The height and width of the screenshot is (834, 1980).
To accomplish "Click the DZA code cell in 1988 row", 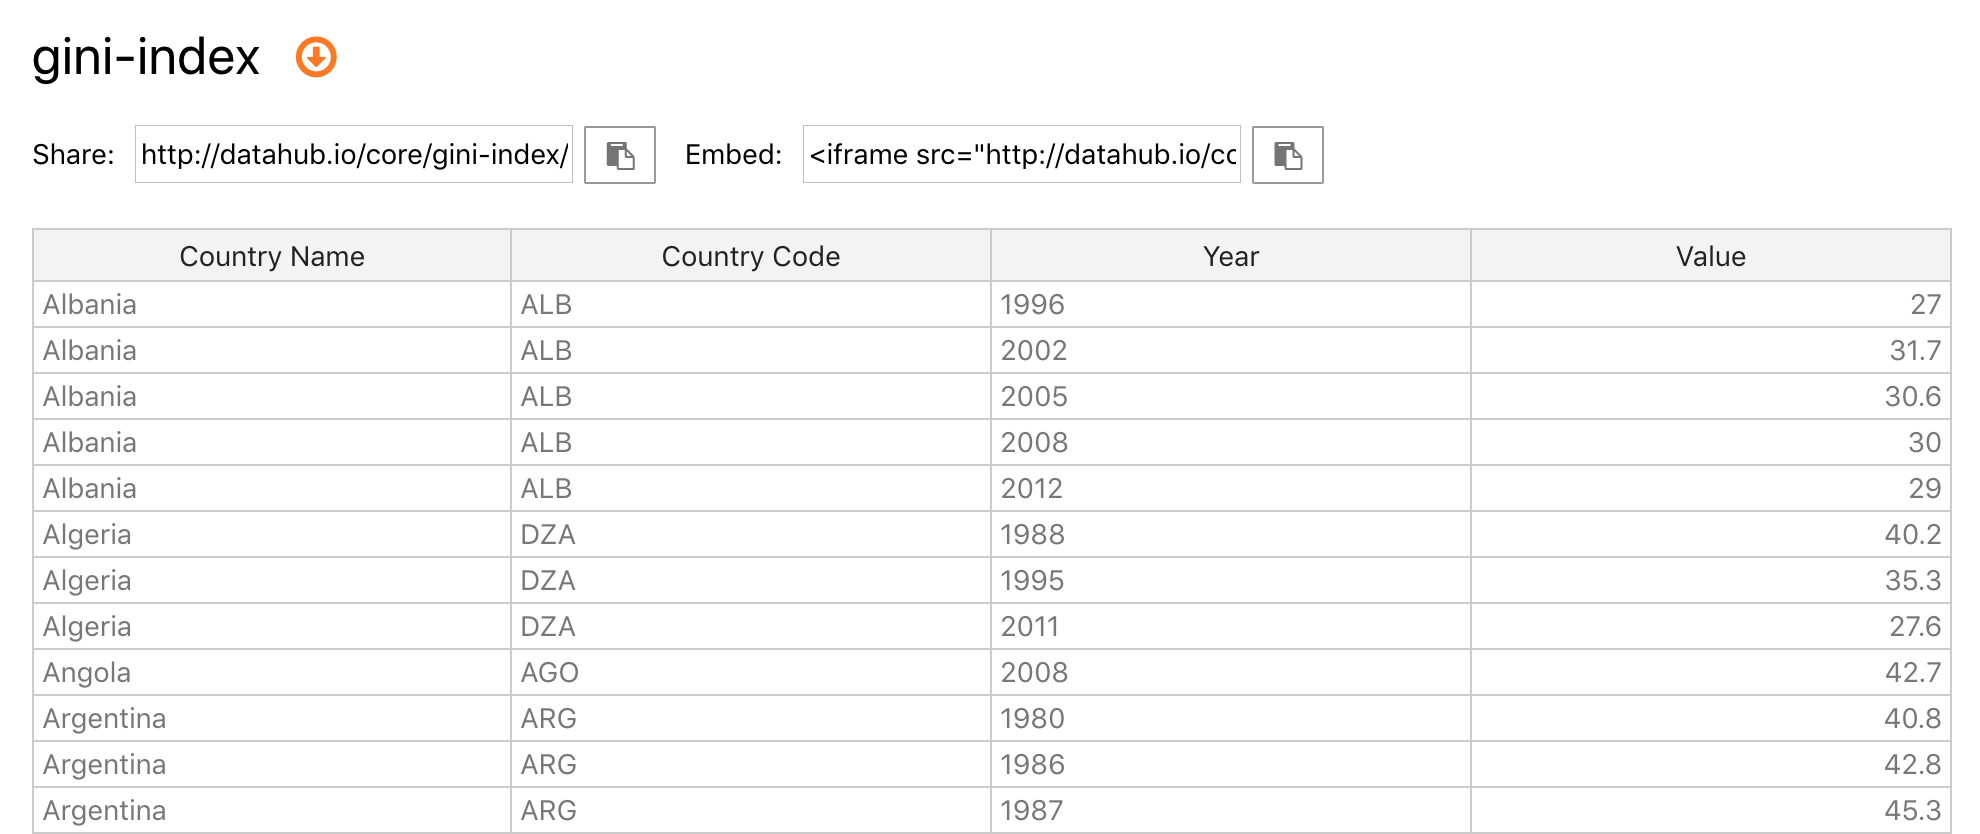I will 751,534.
